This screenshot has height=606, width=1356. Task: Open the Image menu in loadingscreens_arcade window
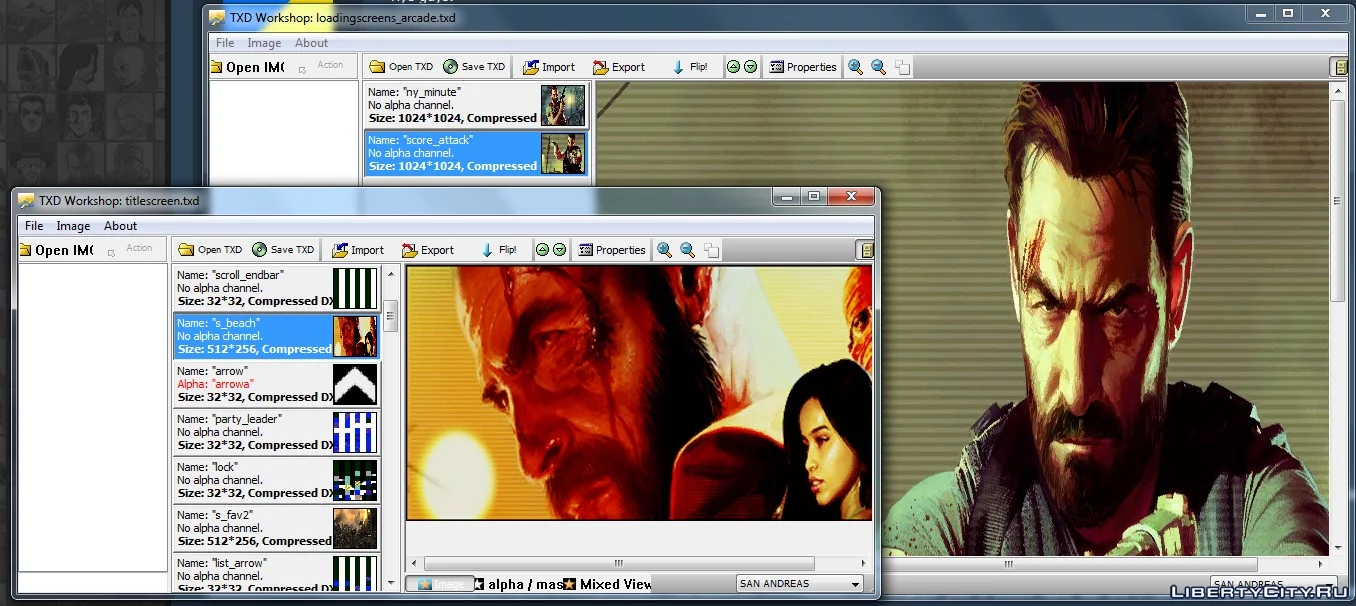click(x=264, y=43)
